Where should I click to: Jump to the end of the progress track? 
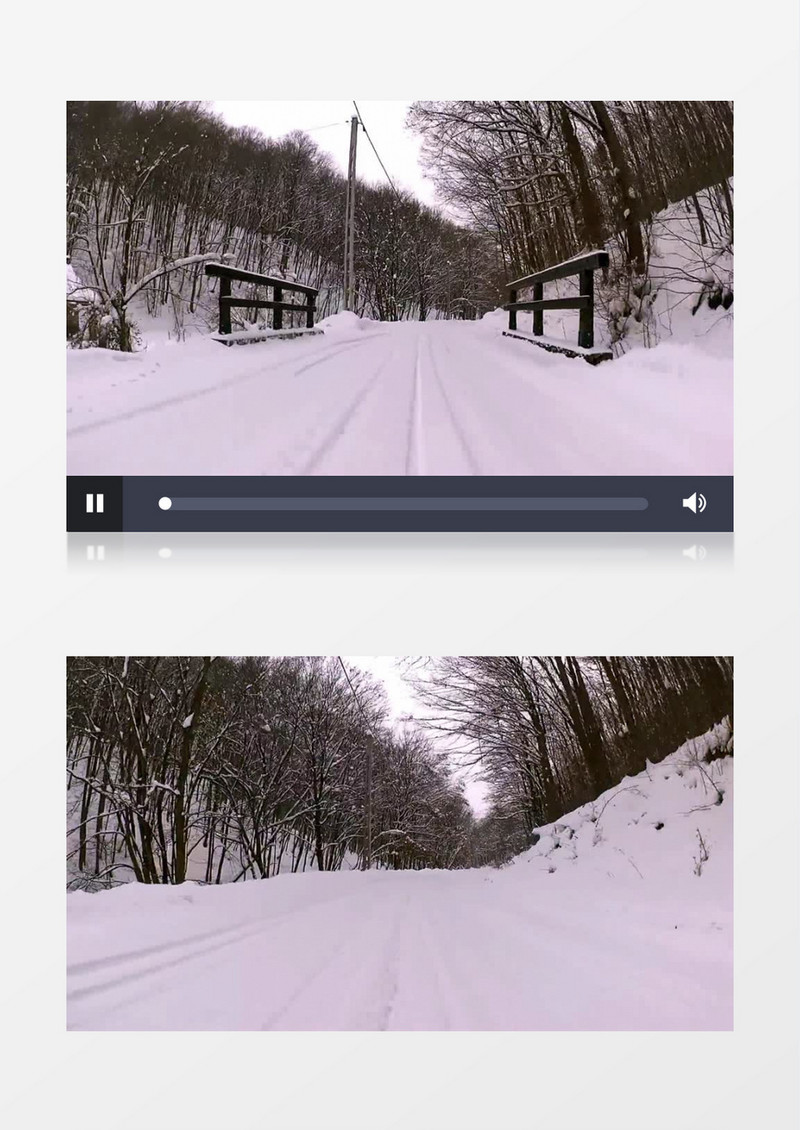pyautogui.click(x=645, y=504)
